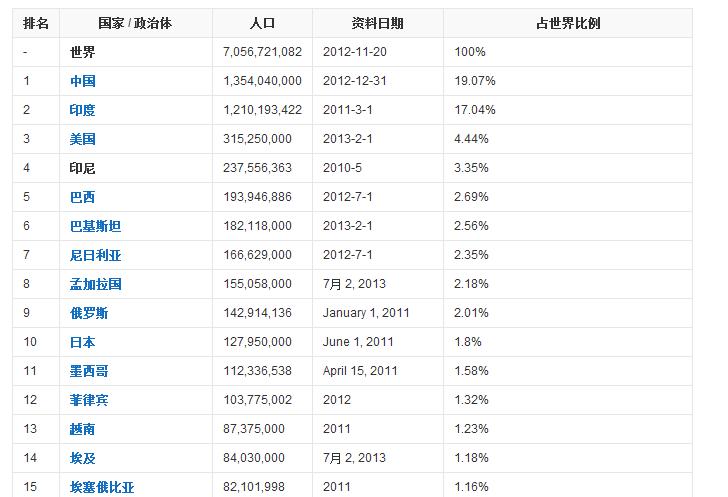728x497 pixels.
Task: Click the 印度 link
Action: coord(83,110)
